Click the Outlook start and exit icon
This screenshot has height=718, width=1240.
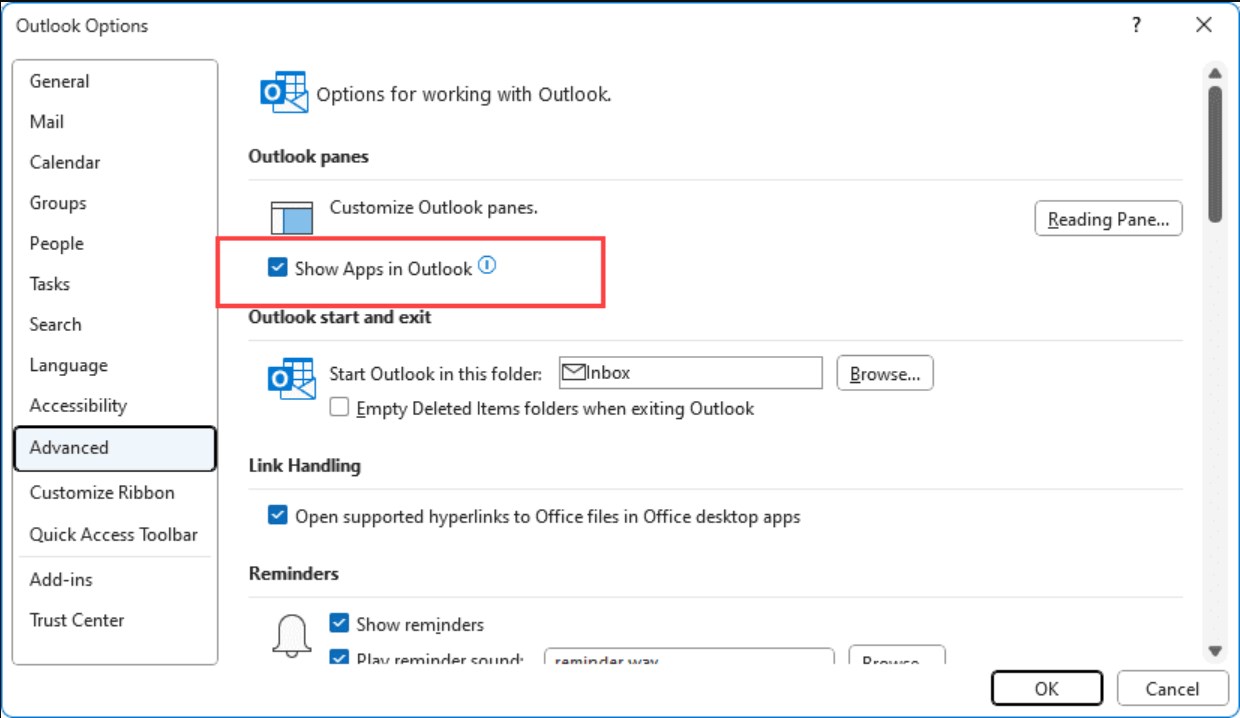click(291, 377)
